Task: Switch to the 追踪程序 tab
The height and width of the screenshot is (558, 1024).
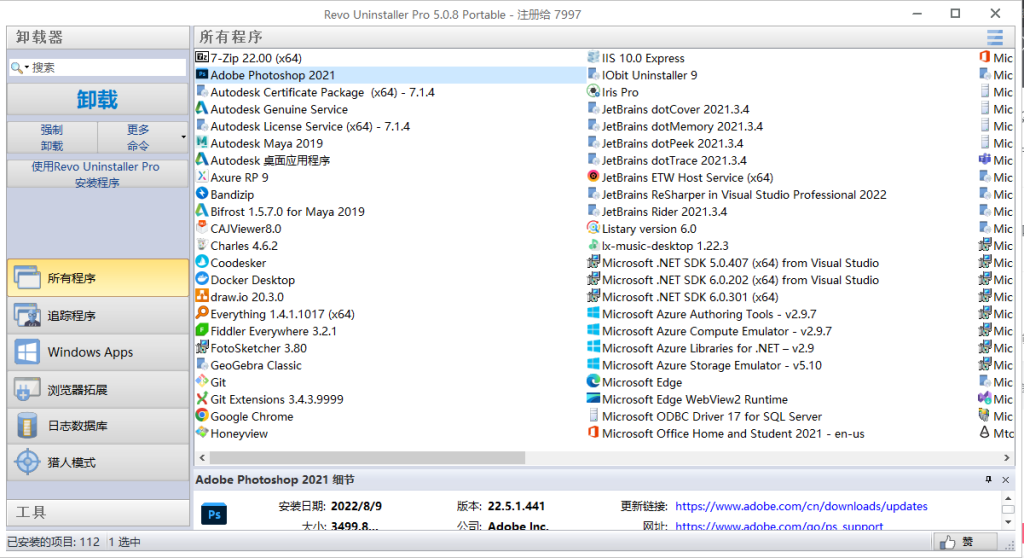Action: coord(98,316)
